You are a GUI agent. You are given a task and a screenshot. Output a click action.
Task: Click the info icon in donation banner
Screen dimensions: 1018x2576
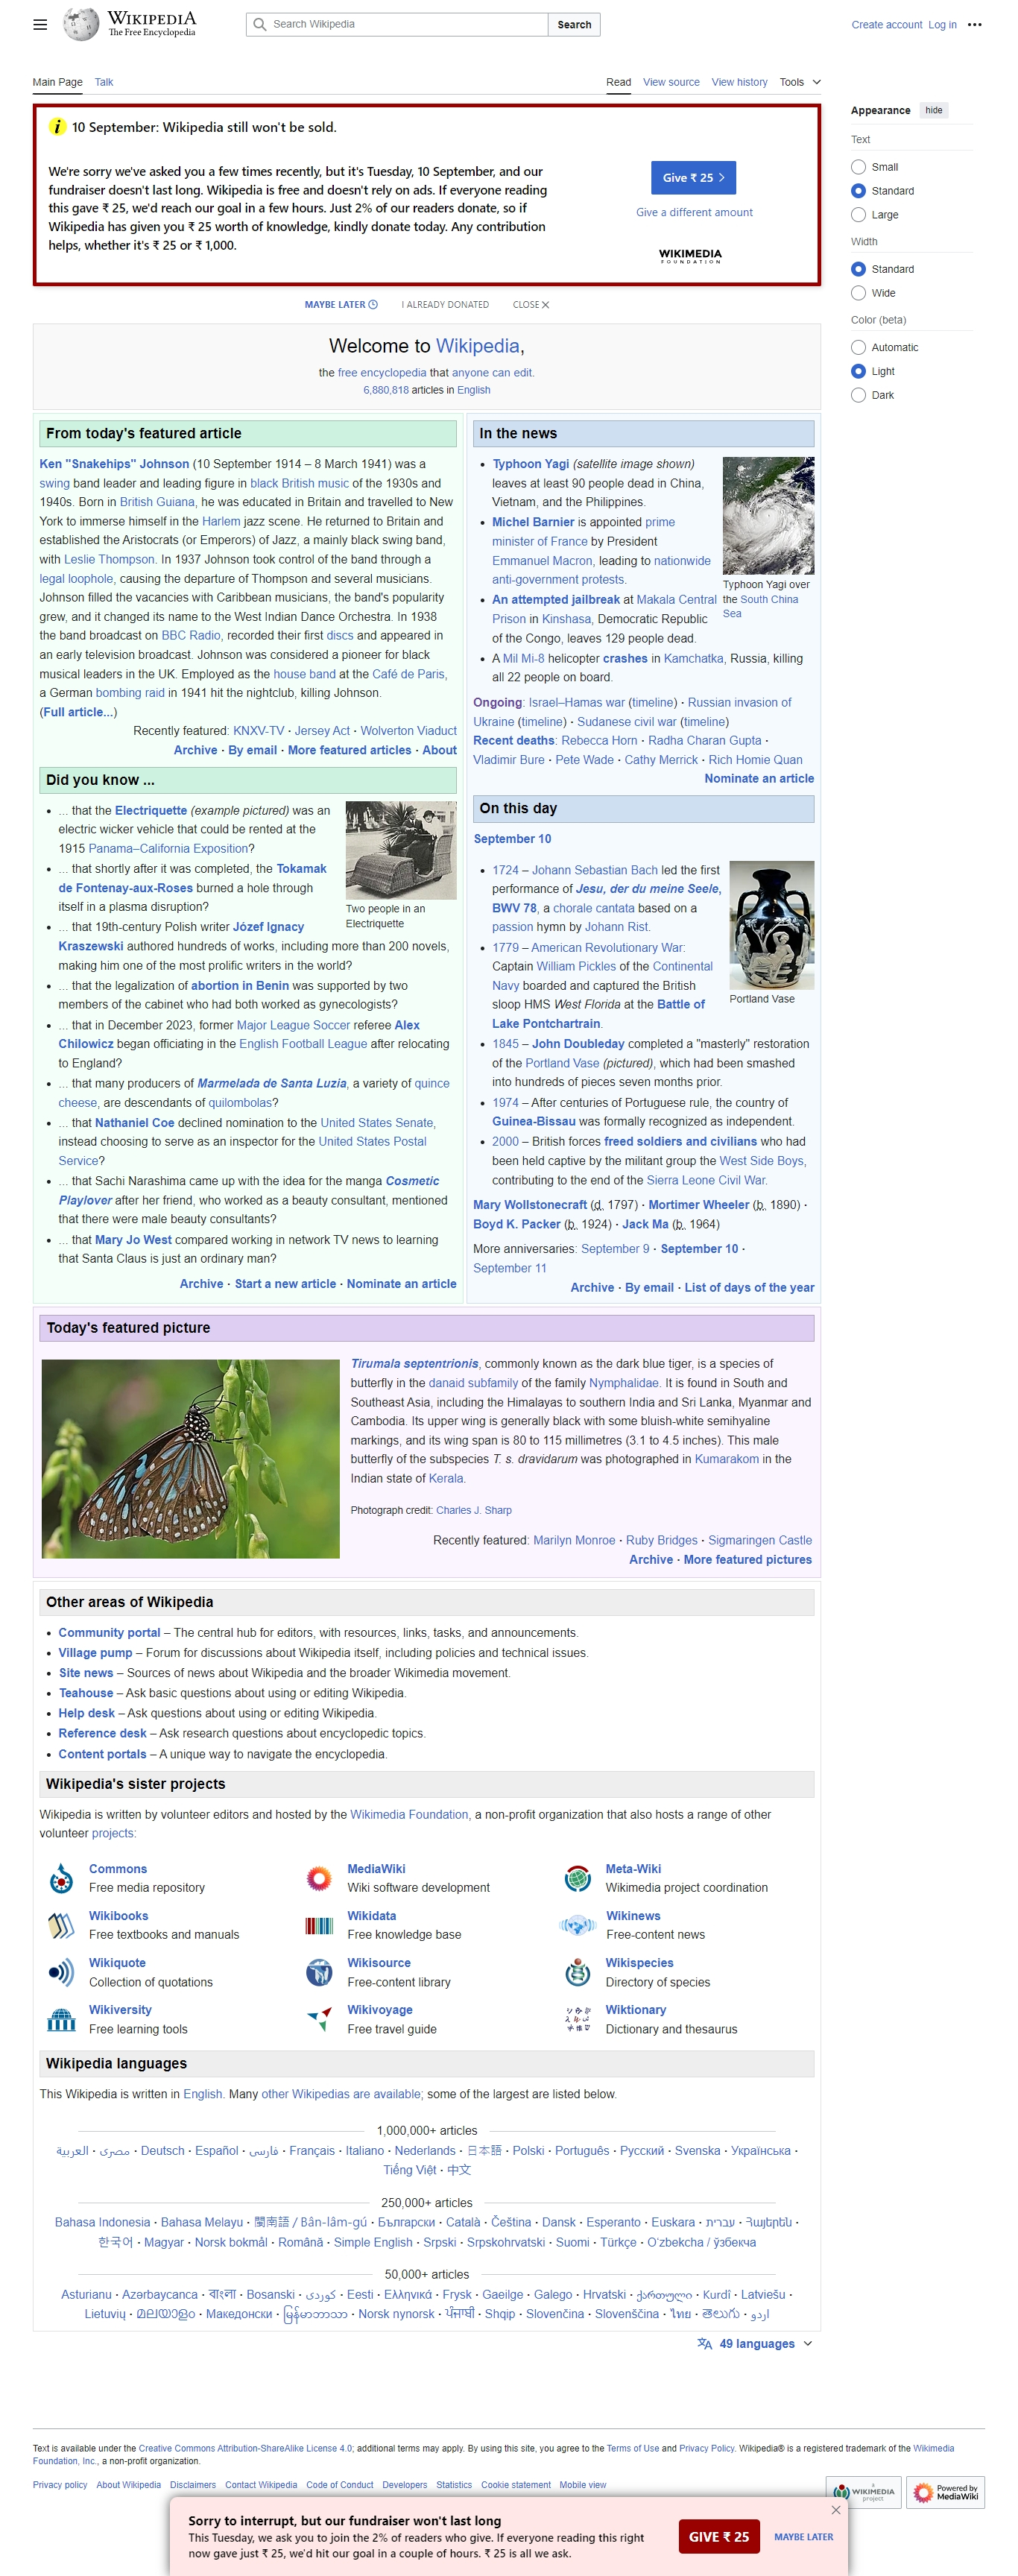[x=58, y=127]
